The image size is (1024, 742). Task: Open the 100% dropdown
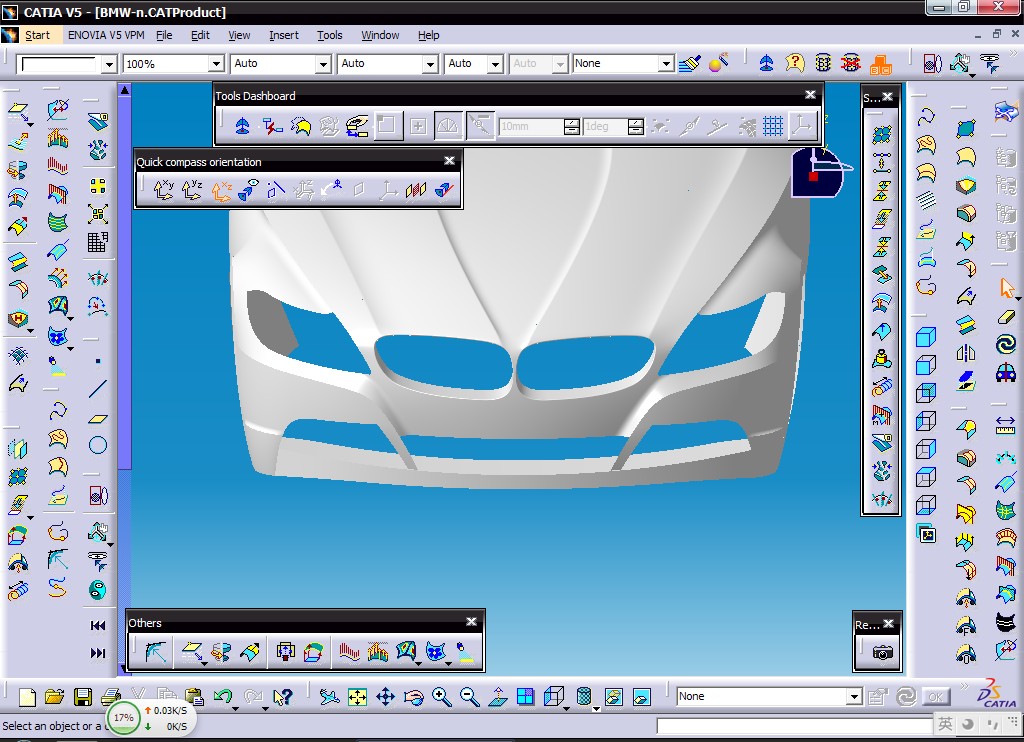pyautogui.click(x=216, y=63)
